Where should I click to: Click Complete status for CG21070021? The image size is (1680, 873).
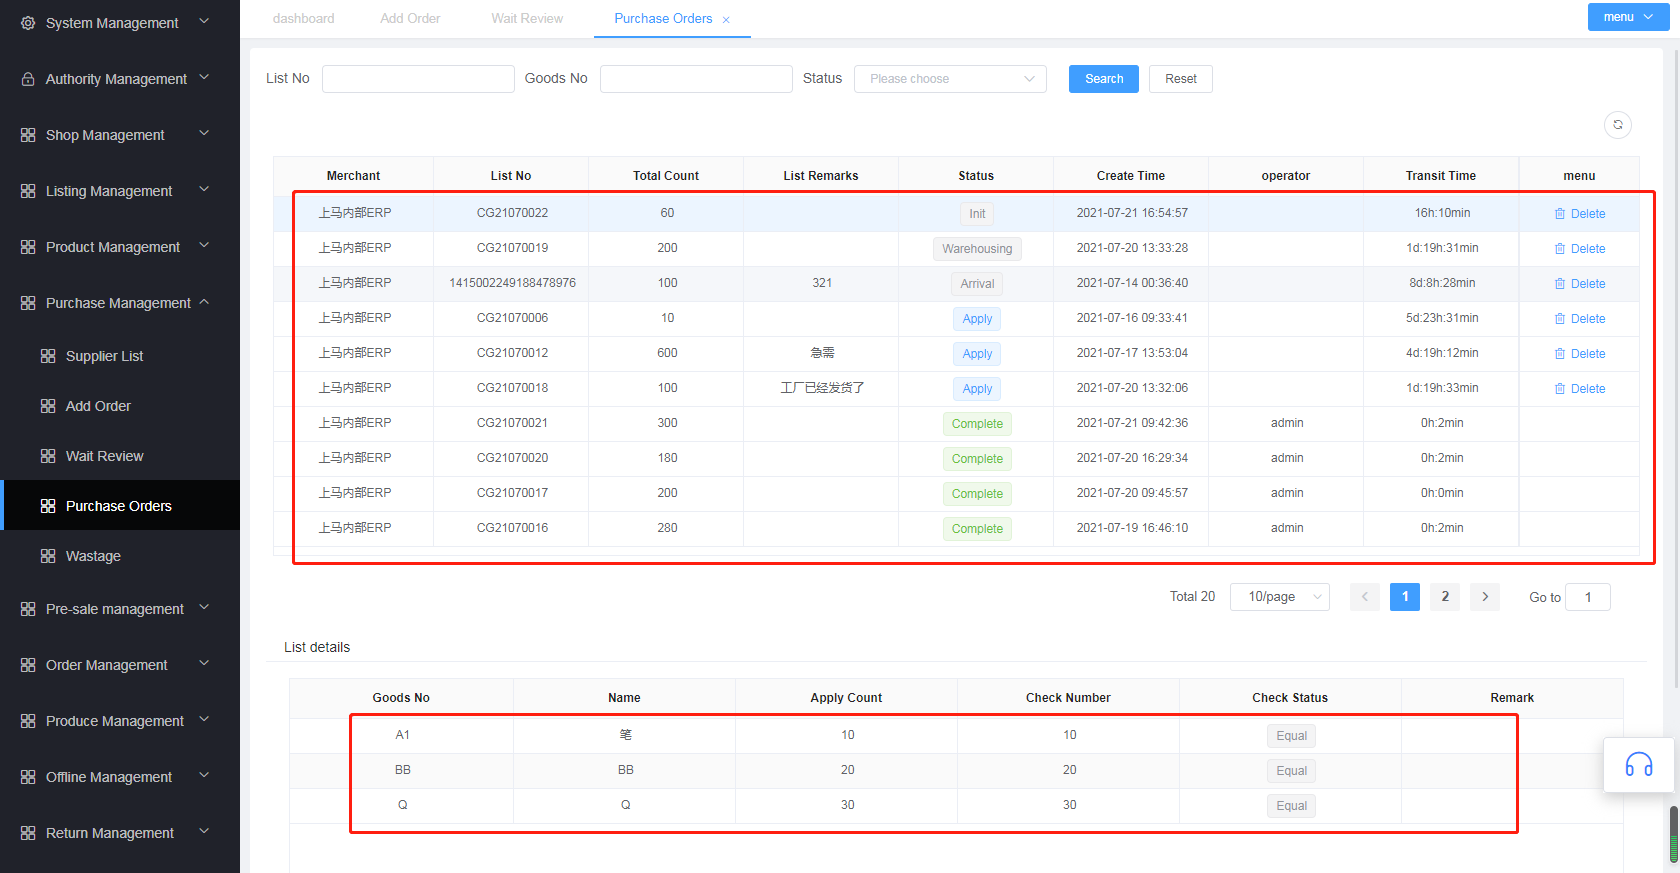(977, 424)
